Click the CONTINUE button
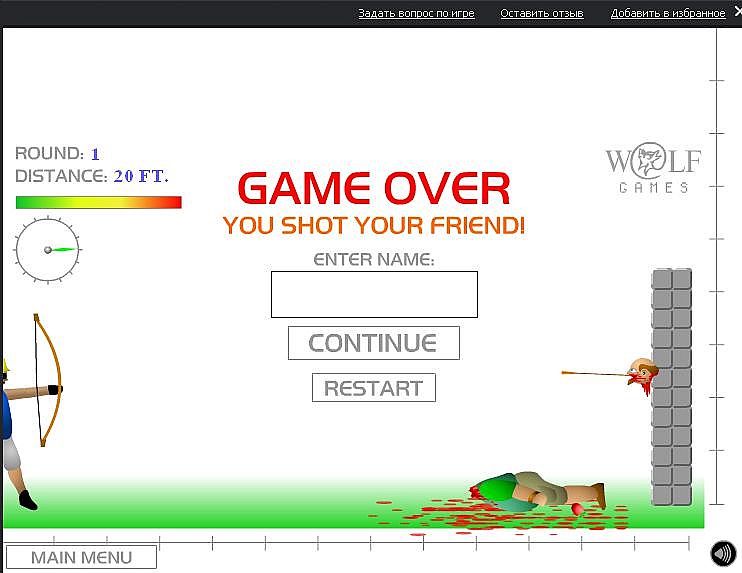Viewport: 742px width, 573px height. [374, 343]
